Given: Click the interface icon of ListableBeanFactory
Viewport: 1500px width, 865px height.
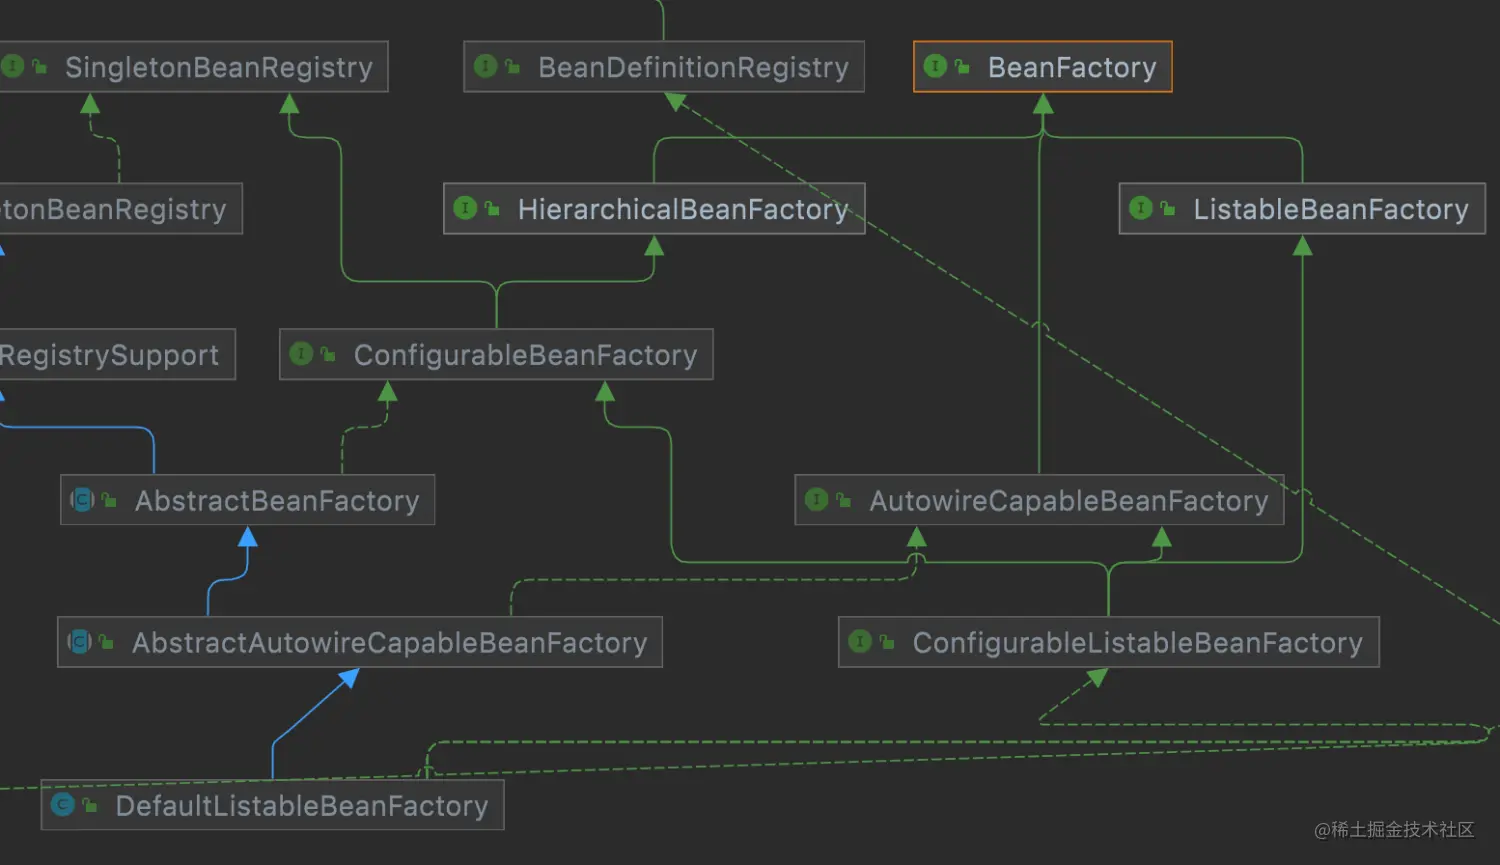Looking at the screenshot, I should tap(1141, 208).
